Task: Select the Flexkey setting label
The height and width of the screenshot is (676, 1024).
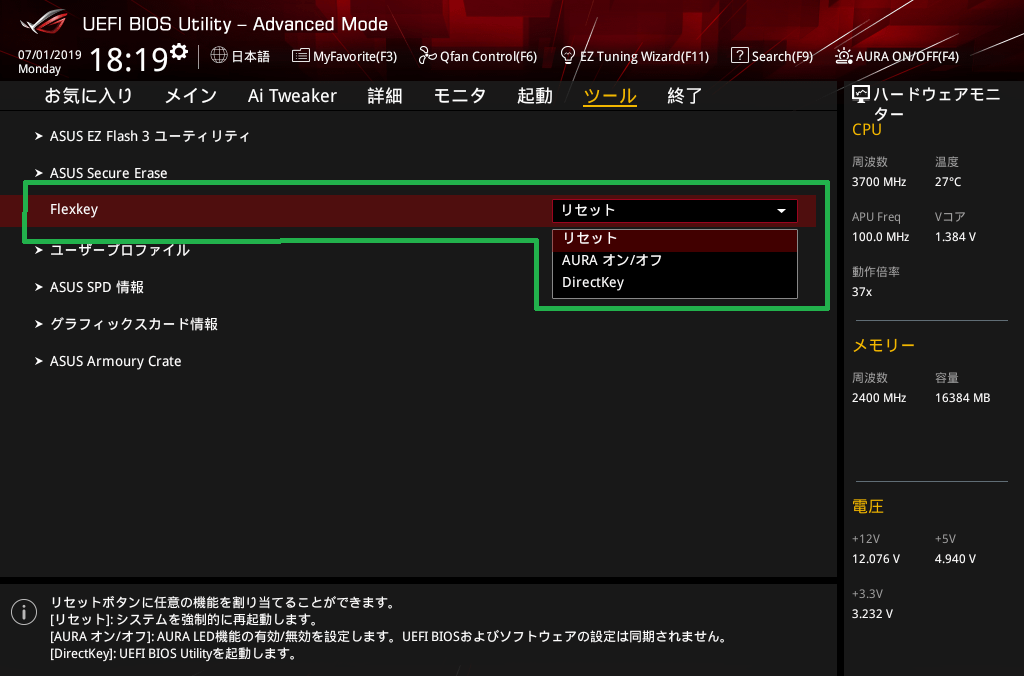Action: tap(74, 210)
